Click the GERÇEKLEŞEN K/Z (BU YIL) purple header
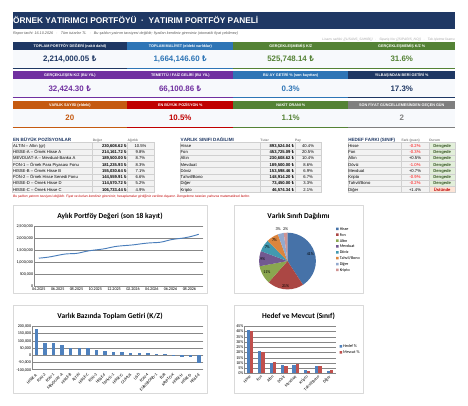The height and width of the screenshot is (406, 468). pyautogui.click(x=70, y=75)
